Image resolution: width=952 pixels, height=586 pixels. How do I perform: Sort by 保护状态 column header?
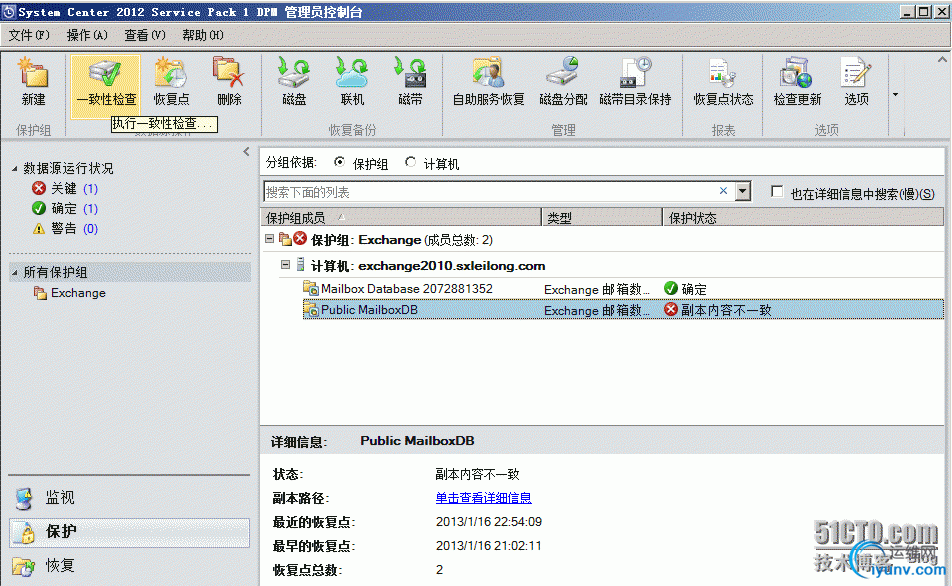803,217
